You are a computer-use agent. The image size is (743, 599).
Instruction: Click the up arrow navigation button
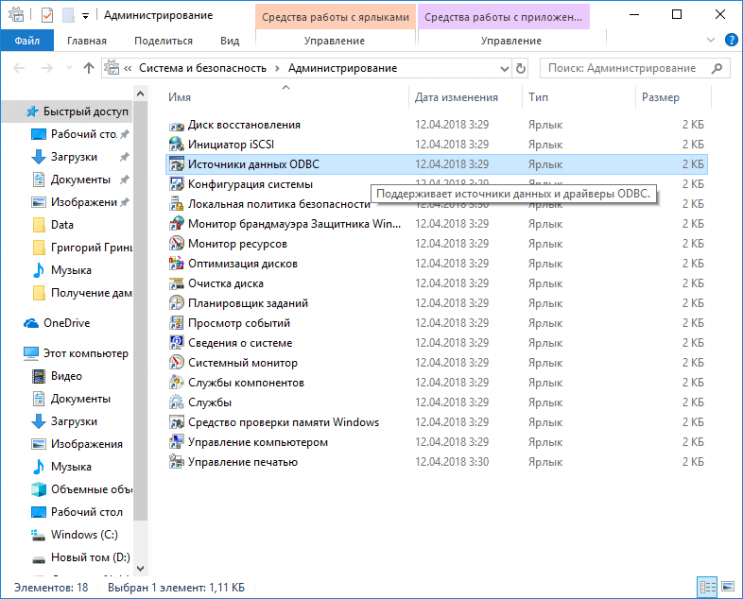tap(89, 68)
